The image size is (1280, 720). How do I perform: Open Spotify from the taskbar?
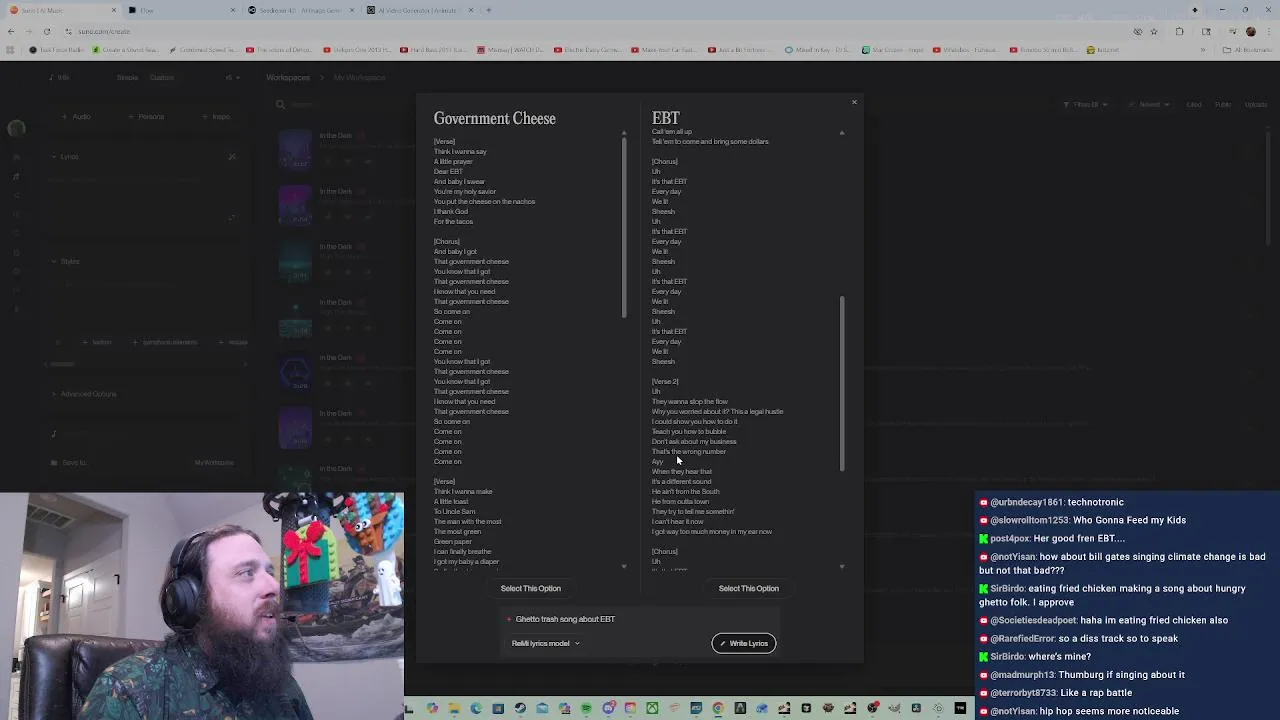point(586,708)
